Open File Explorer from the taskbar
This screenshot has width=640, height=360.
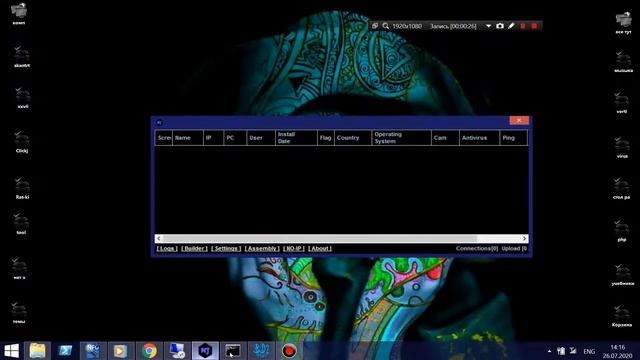tap(38, 351)
